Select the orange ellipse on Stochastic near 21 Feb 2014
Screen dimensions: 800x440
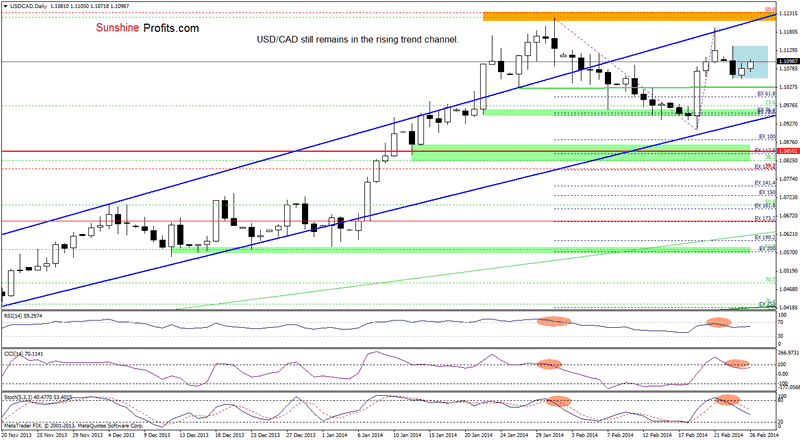[728, 400]
